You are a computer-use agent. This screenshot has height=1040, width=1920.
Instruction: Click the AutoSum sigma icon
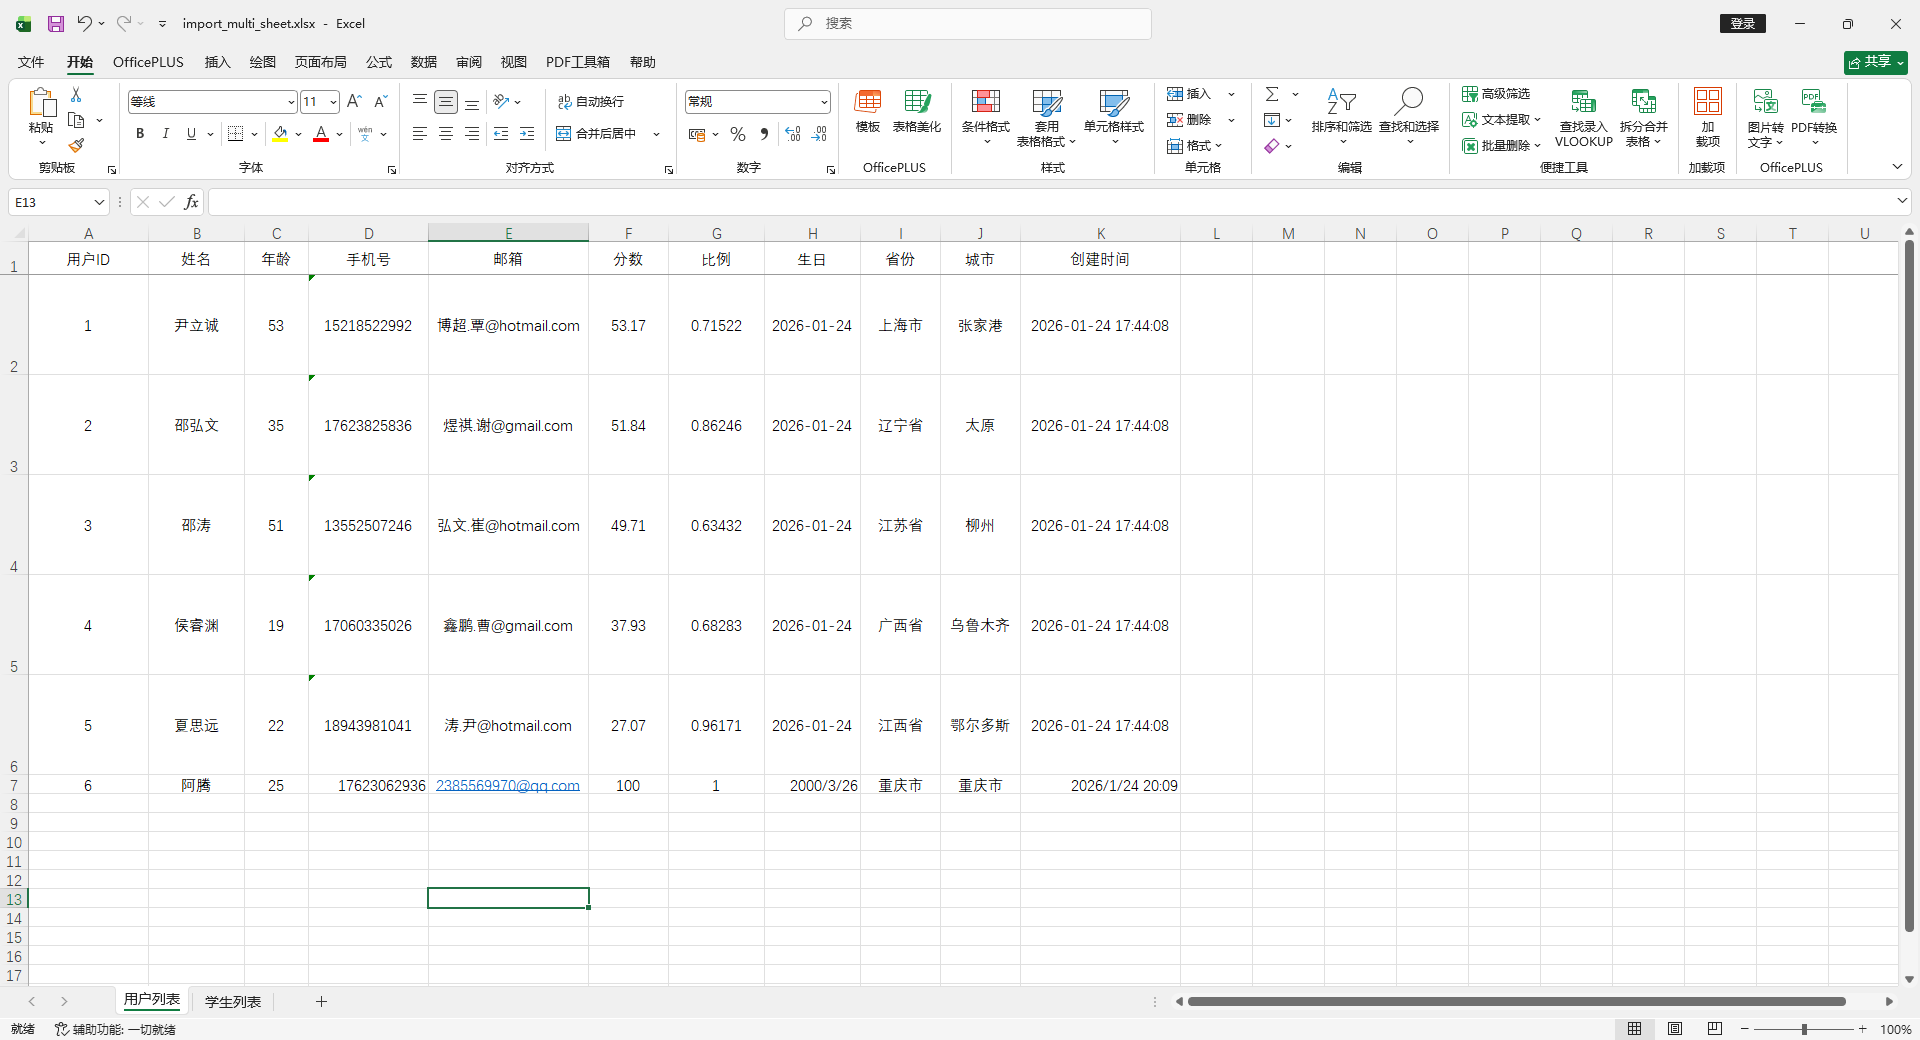pyautogui.click(x=1272, y=94)
